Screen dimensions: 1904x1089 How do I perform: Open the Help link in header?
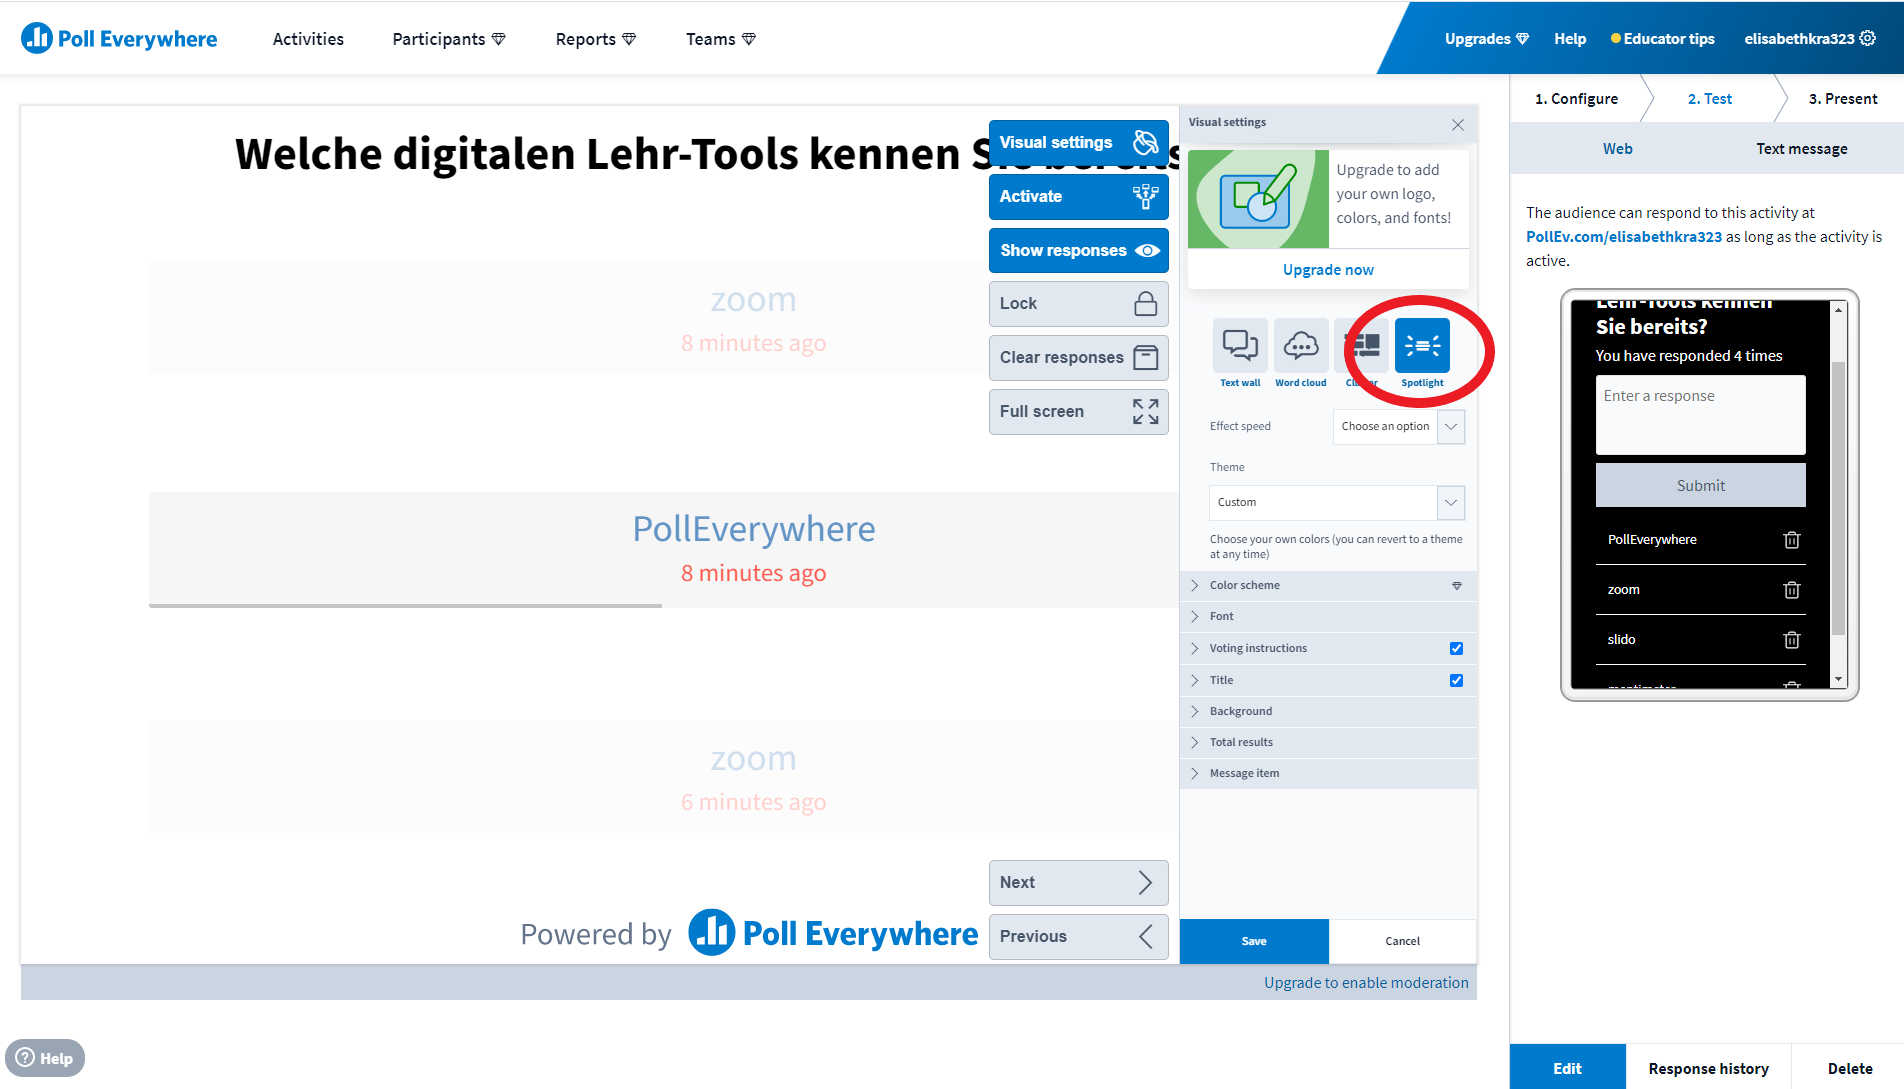pyautogui.click(x=1570, y=39)
